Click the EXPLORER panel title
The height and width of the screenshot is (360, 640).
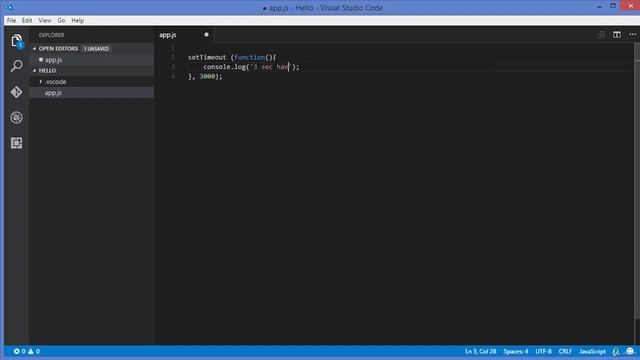pos(51,35)
